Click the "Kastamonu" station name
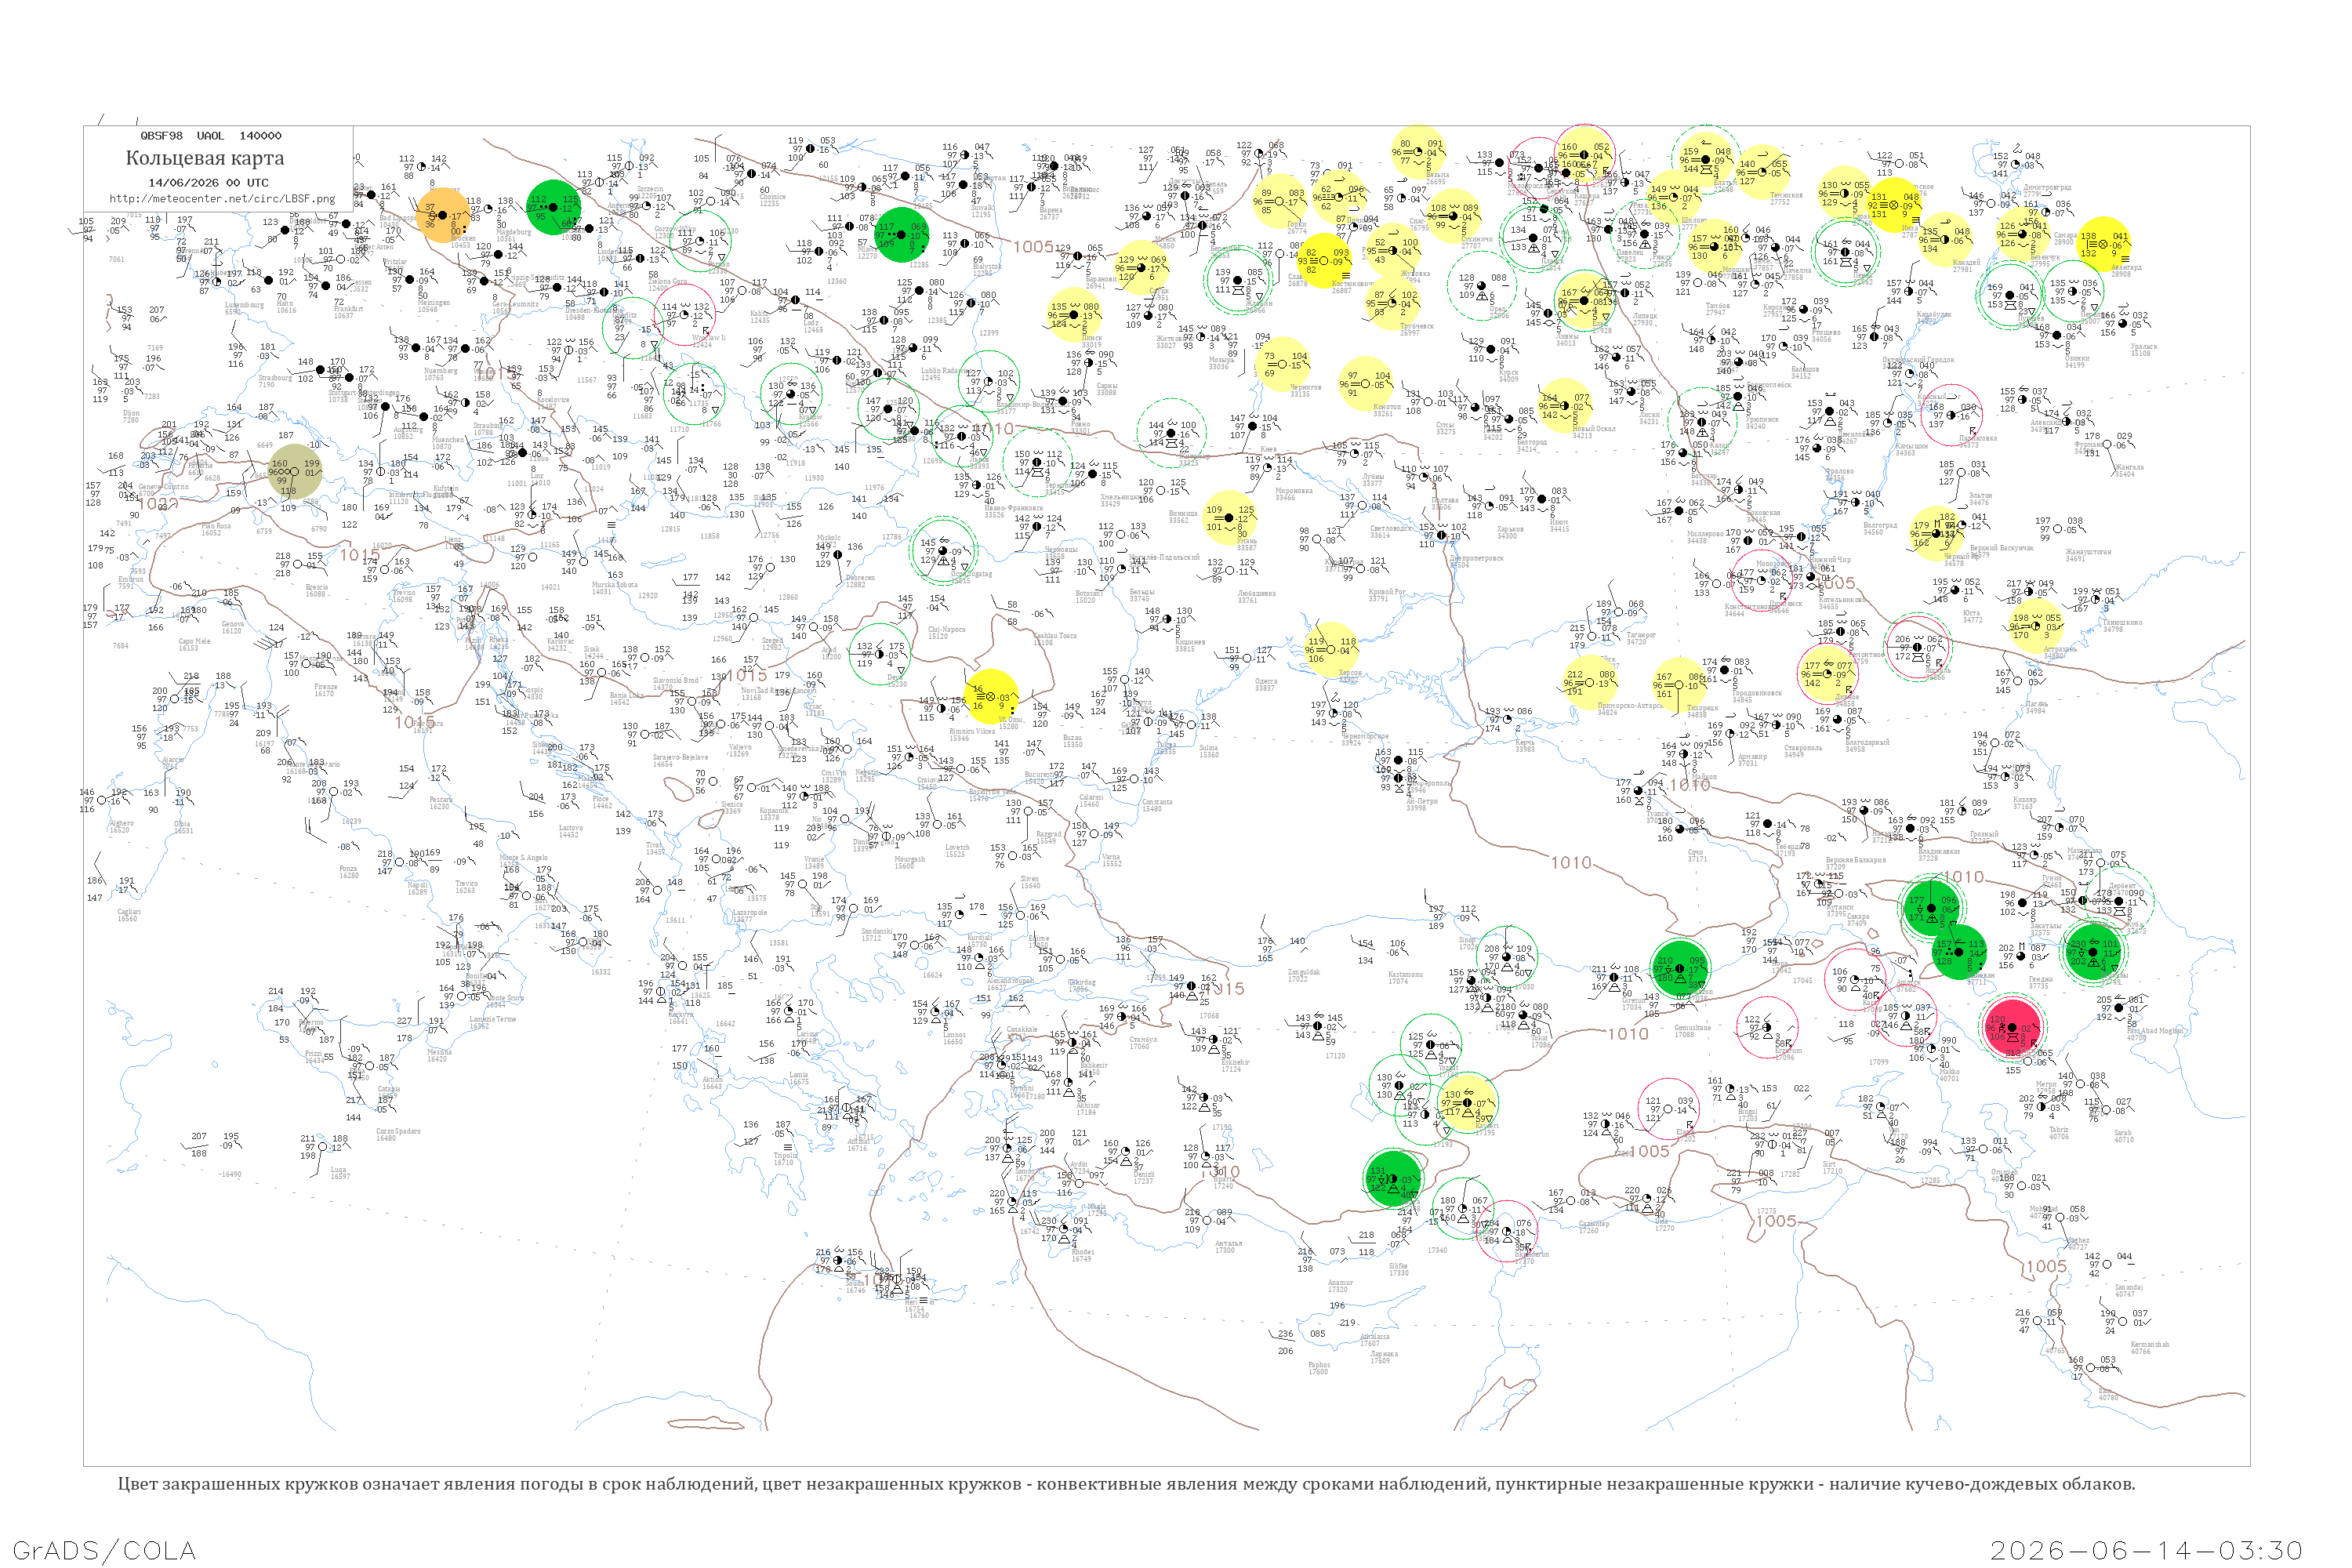Viewport: 2352px width, 1568px height. tap(1405, 975)
